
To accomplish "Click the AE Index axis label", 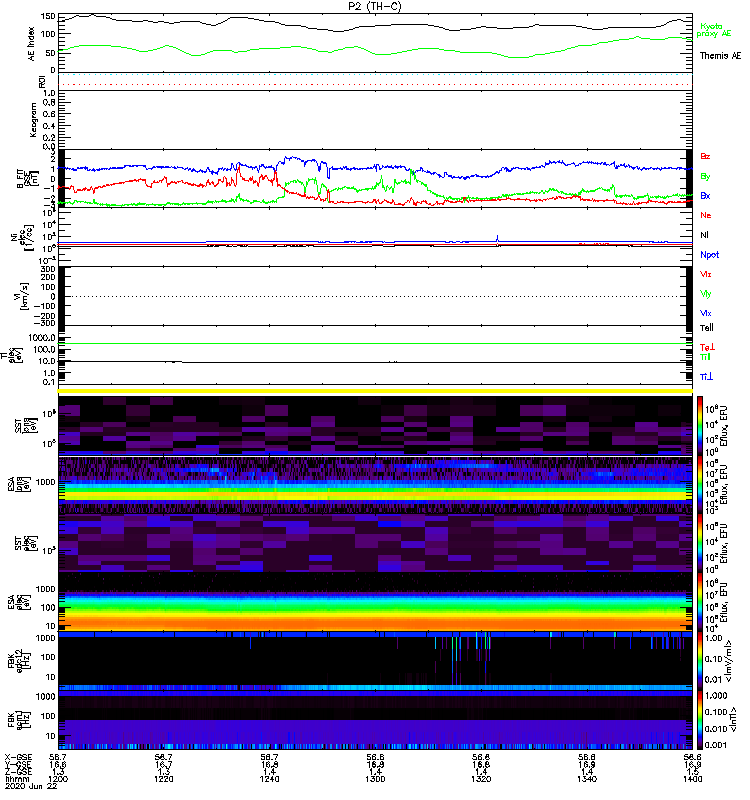I will coord(31,44).
